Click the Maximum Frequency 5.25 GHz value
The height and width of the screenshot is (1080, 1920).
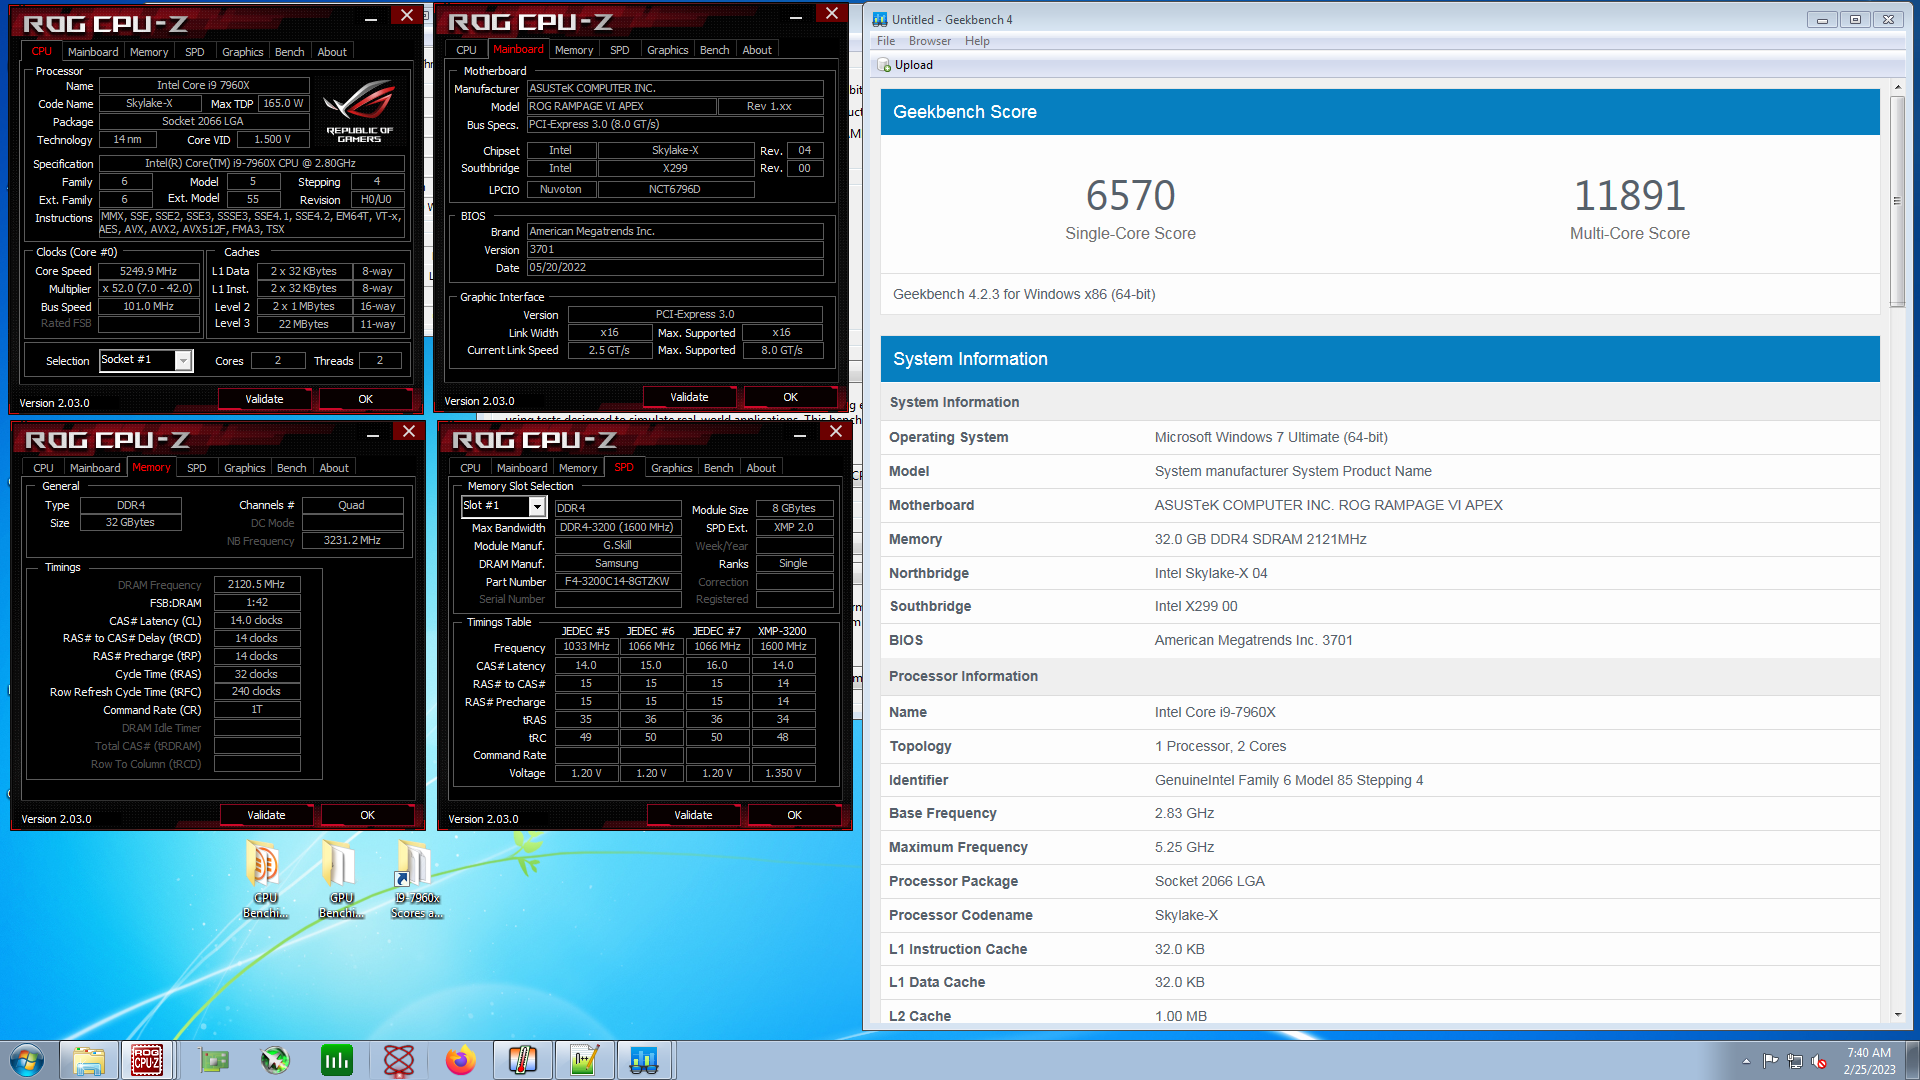pos(1184,847)
